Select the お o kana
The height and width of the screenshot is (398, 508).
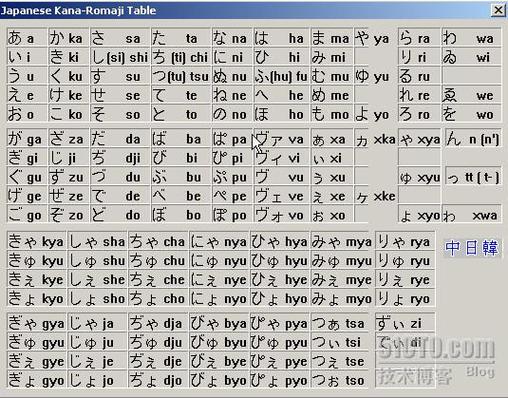point(27,114)
